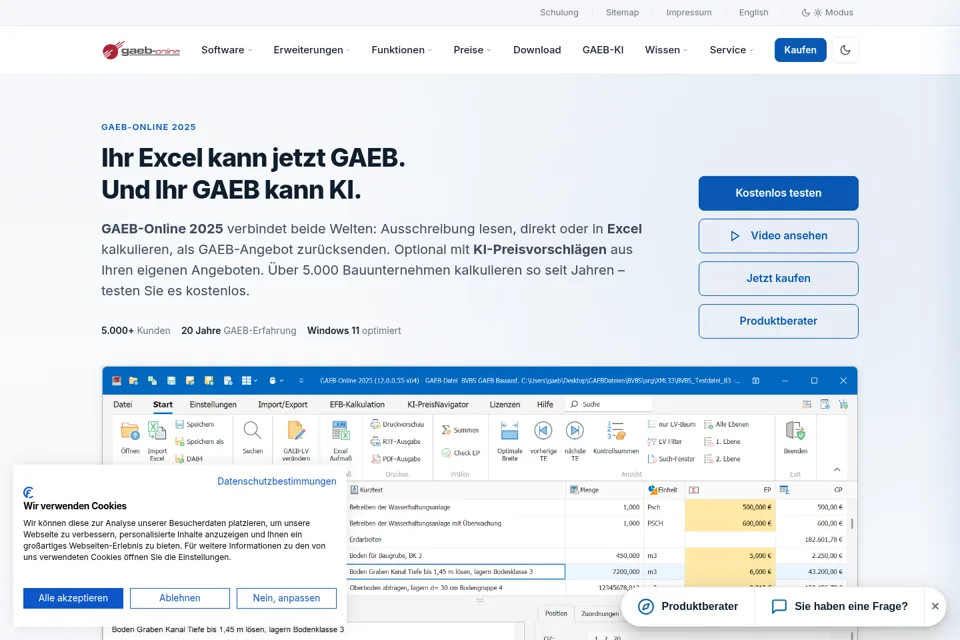Click Check EP in the Prüfen group
Viewport: 960px width, 640px height.
tap(460, 453)
